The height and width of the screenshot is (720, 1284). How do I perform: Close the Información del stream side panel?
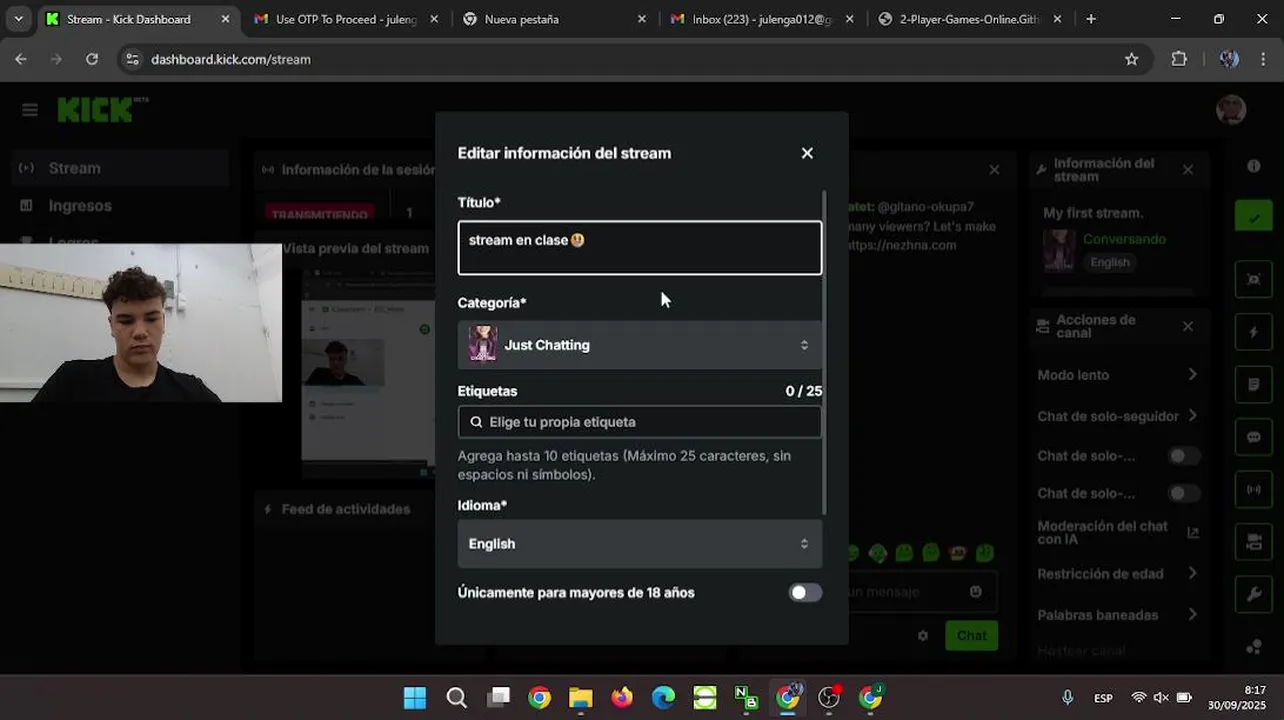[1188, 170]
